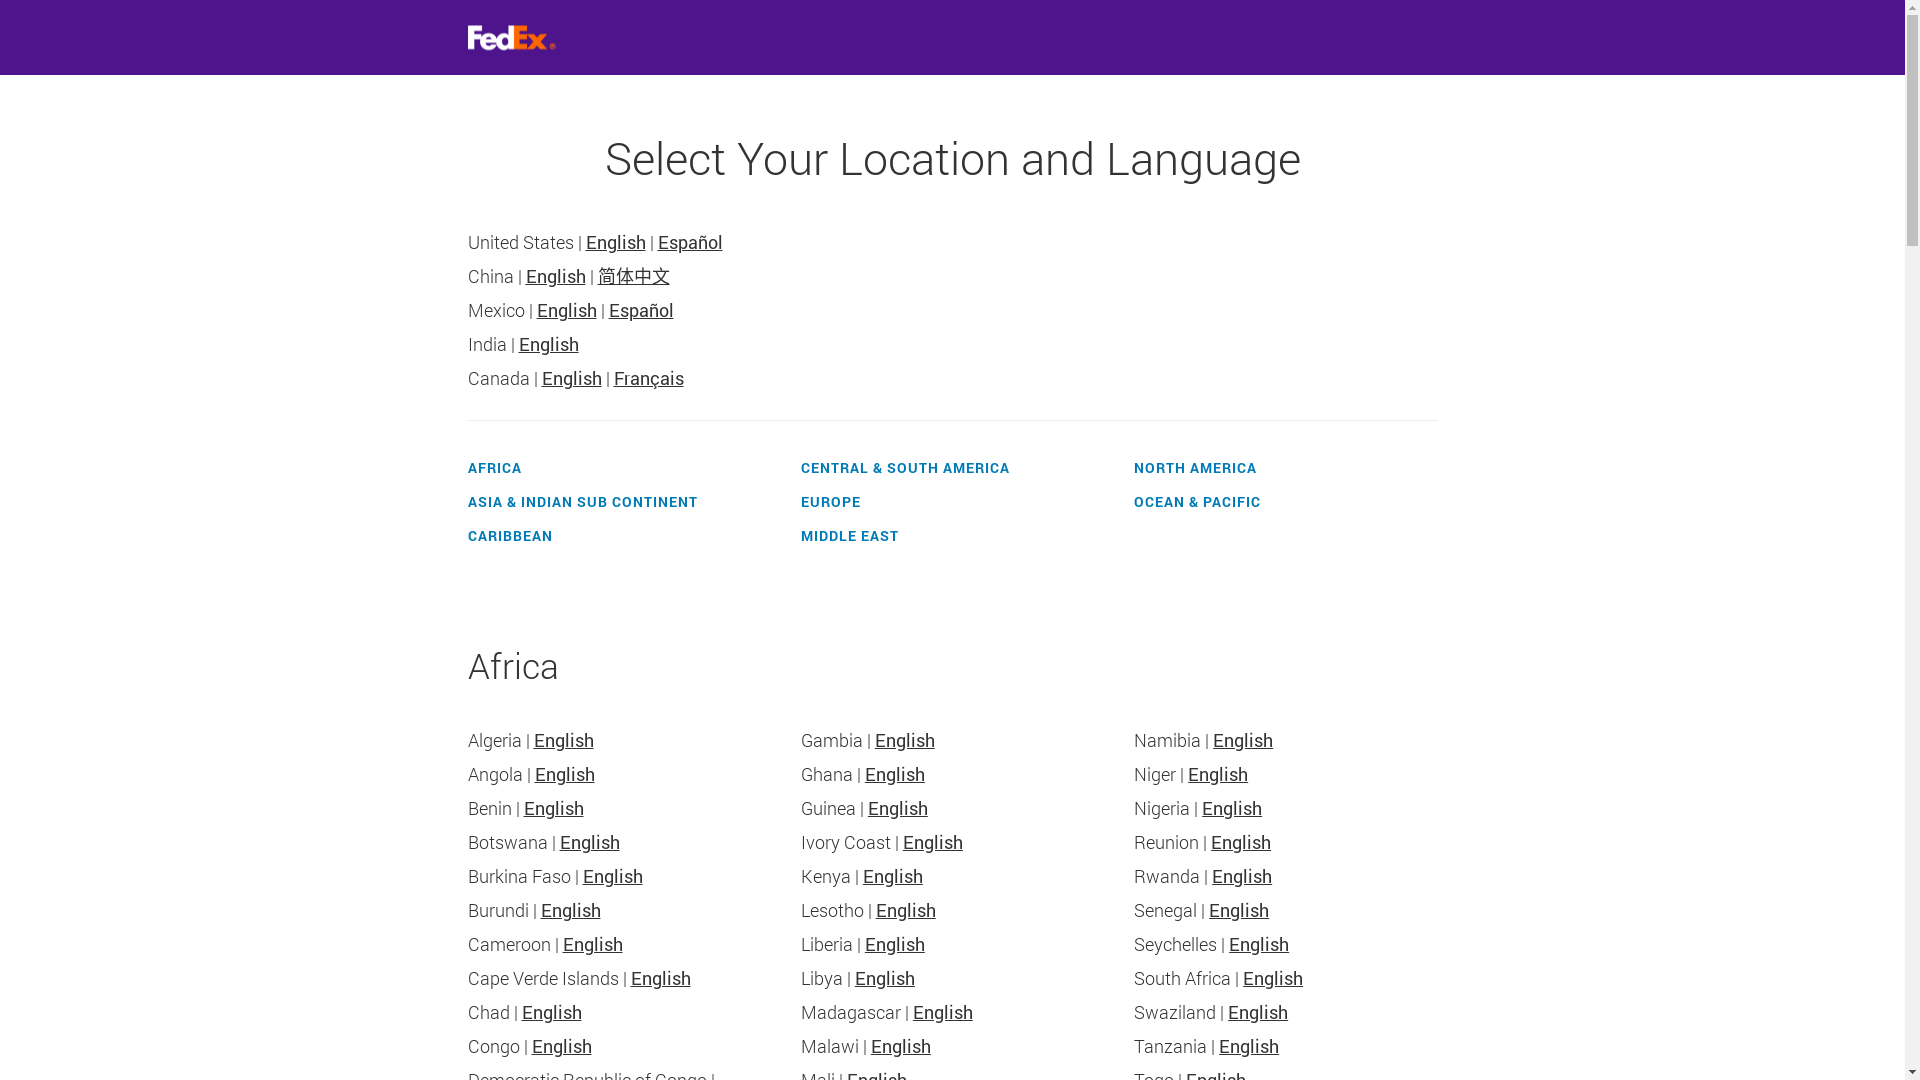Screen dimensions: 1920x1080
Task: Go to Europe region section
Action: [830, 502]
